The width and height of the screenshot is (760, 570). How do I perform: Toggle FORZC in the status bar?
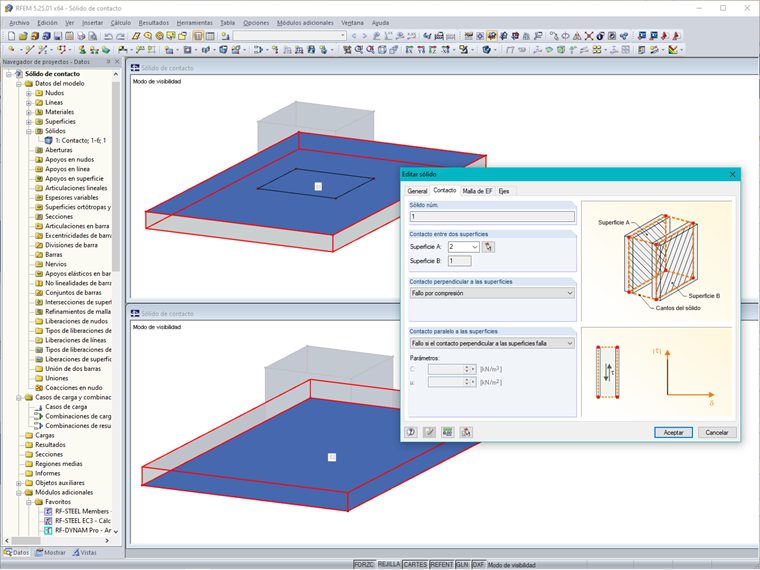click(364, 565)
